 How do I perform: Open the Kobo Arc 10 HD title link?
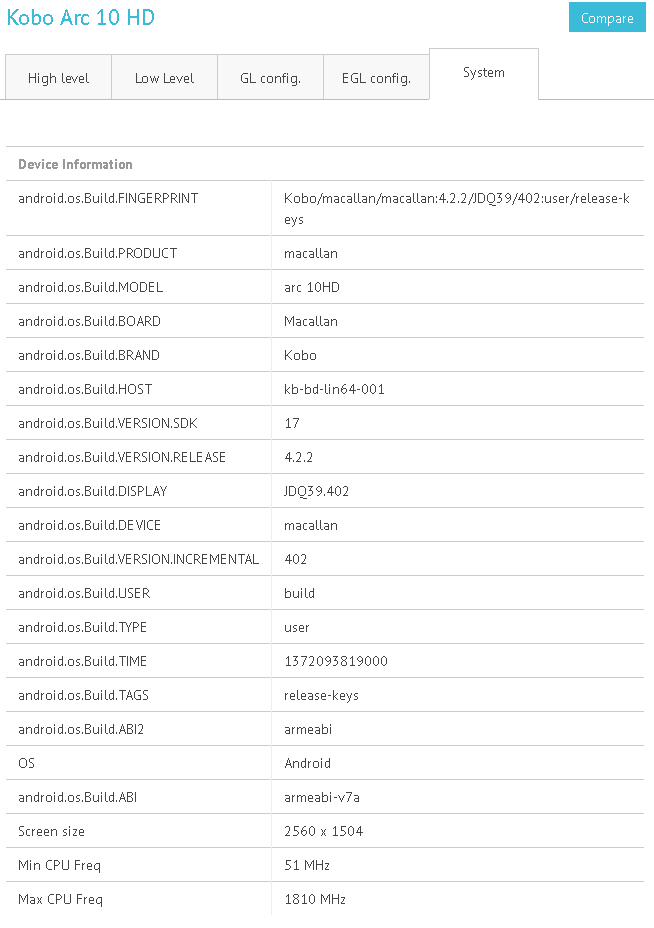tap(79, 17)
